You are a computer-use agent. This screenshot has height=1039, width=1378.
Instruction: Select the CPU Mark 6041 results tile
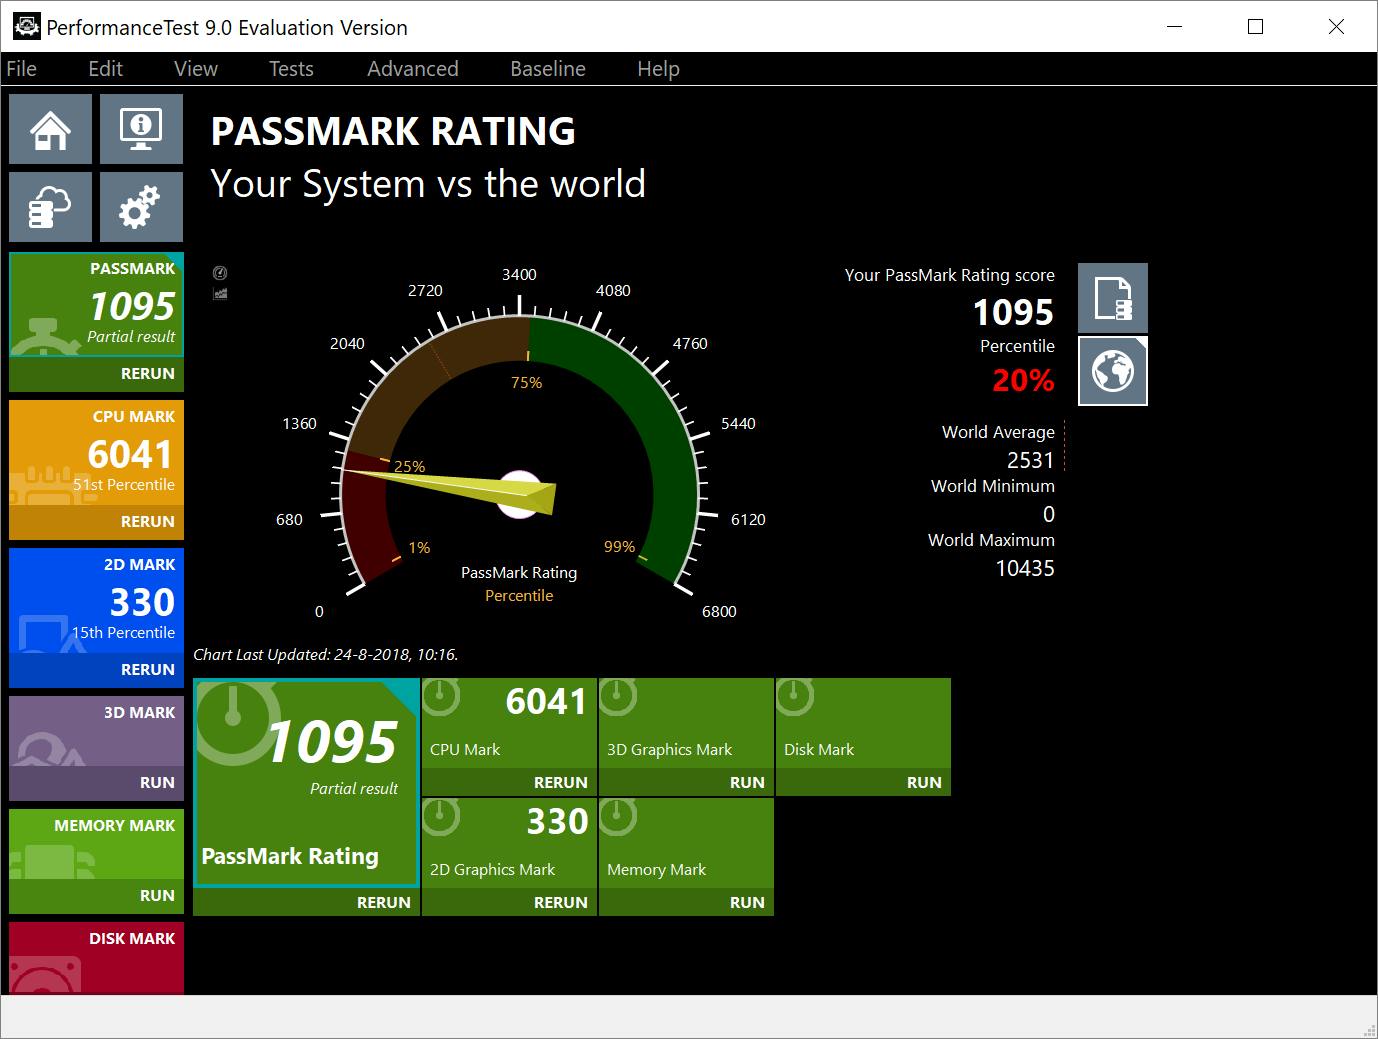[x=509, y=723]
